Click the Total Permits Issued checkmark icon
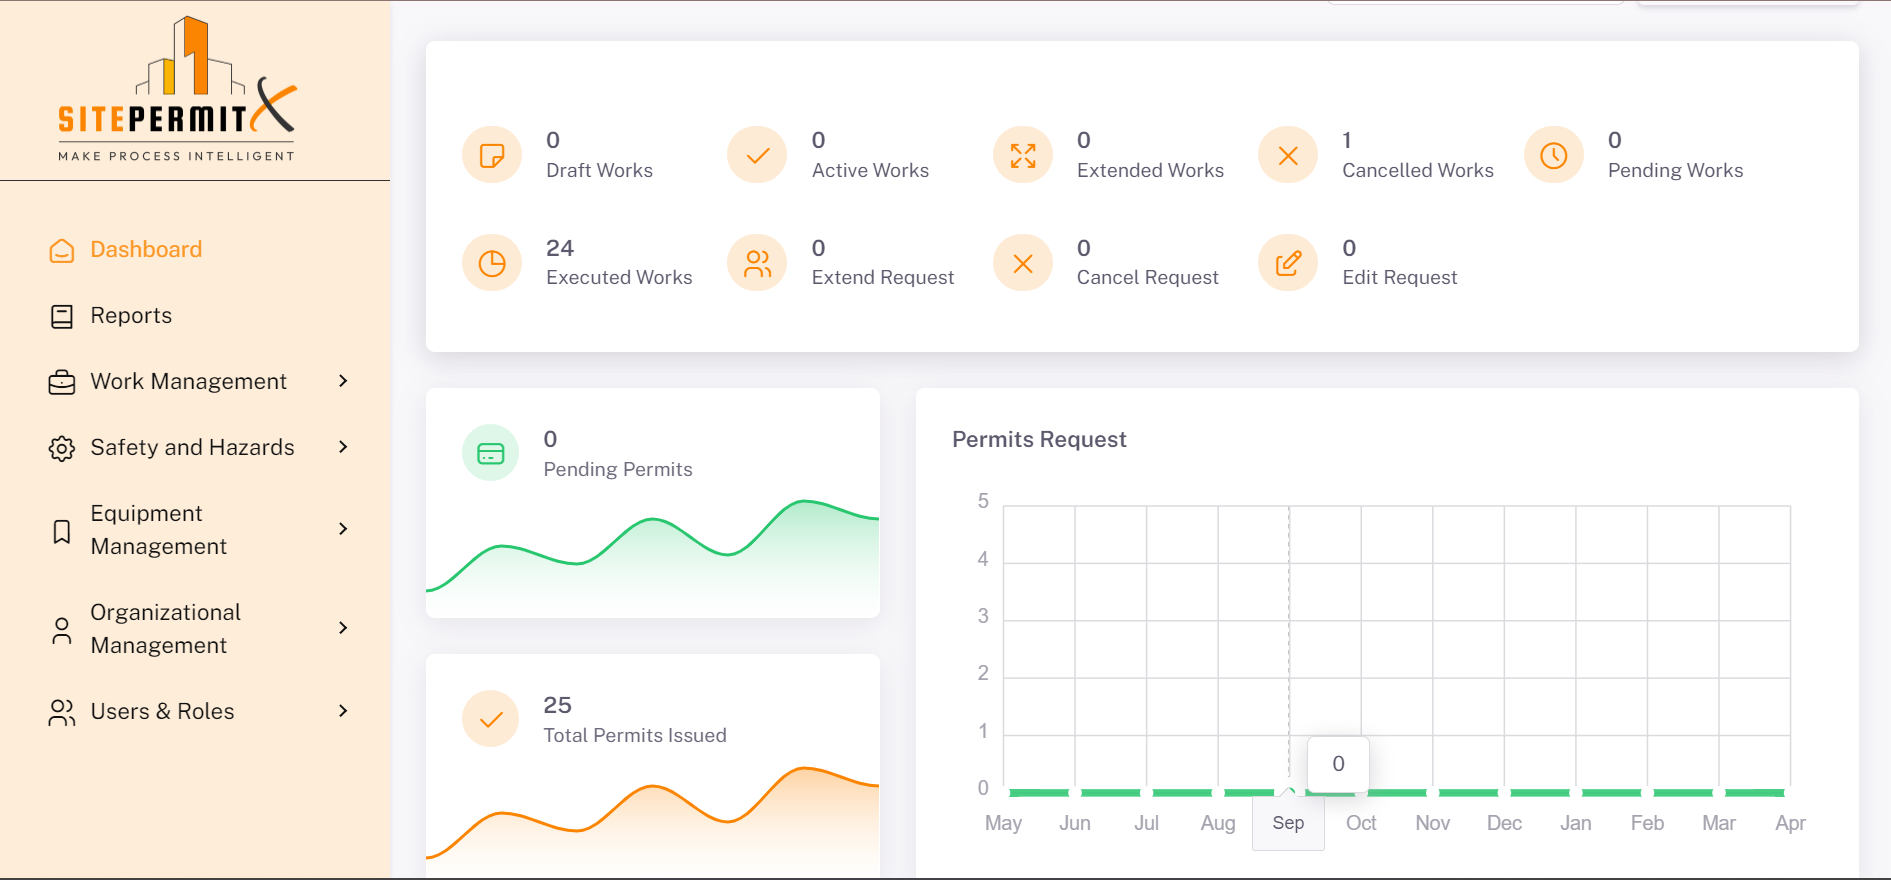This screenshot has height=880, width=1891. point(491,719)
